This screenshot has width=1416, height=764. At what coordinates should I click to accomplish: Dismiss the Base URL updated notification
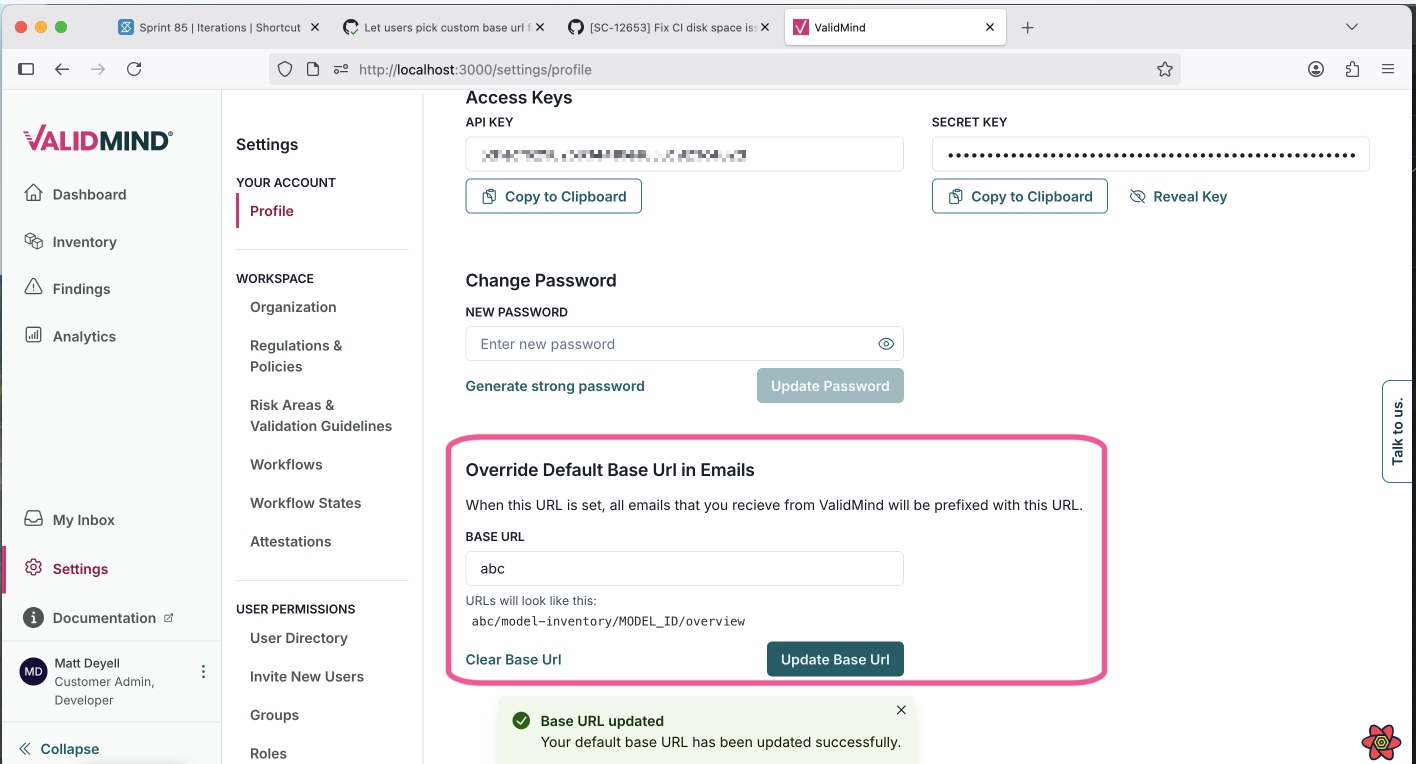[900, 709]
